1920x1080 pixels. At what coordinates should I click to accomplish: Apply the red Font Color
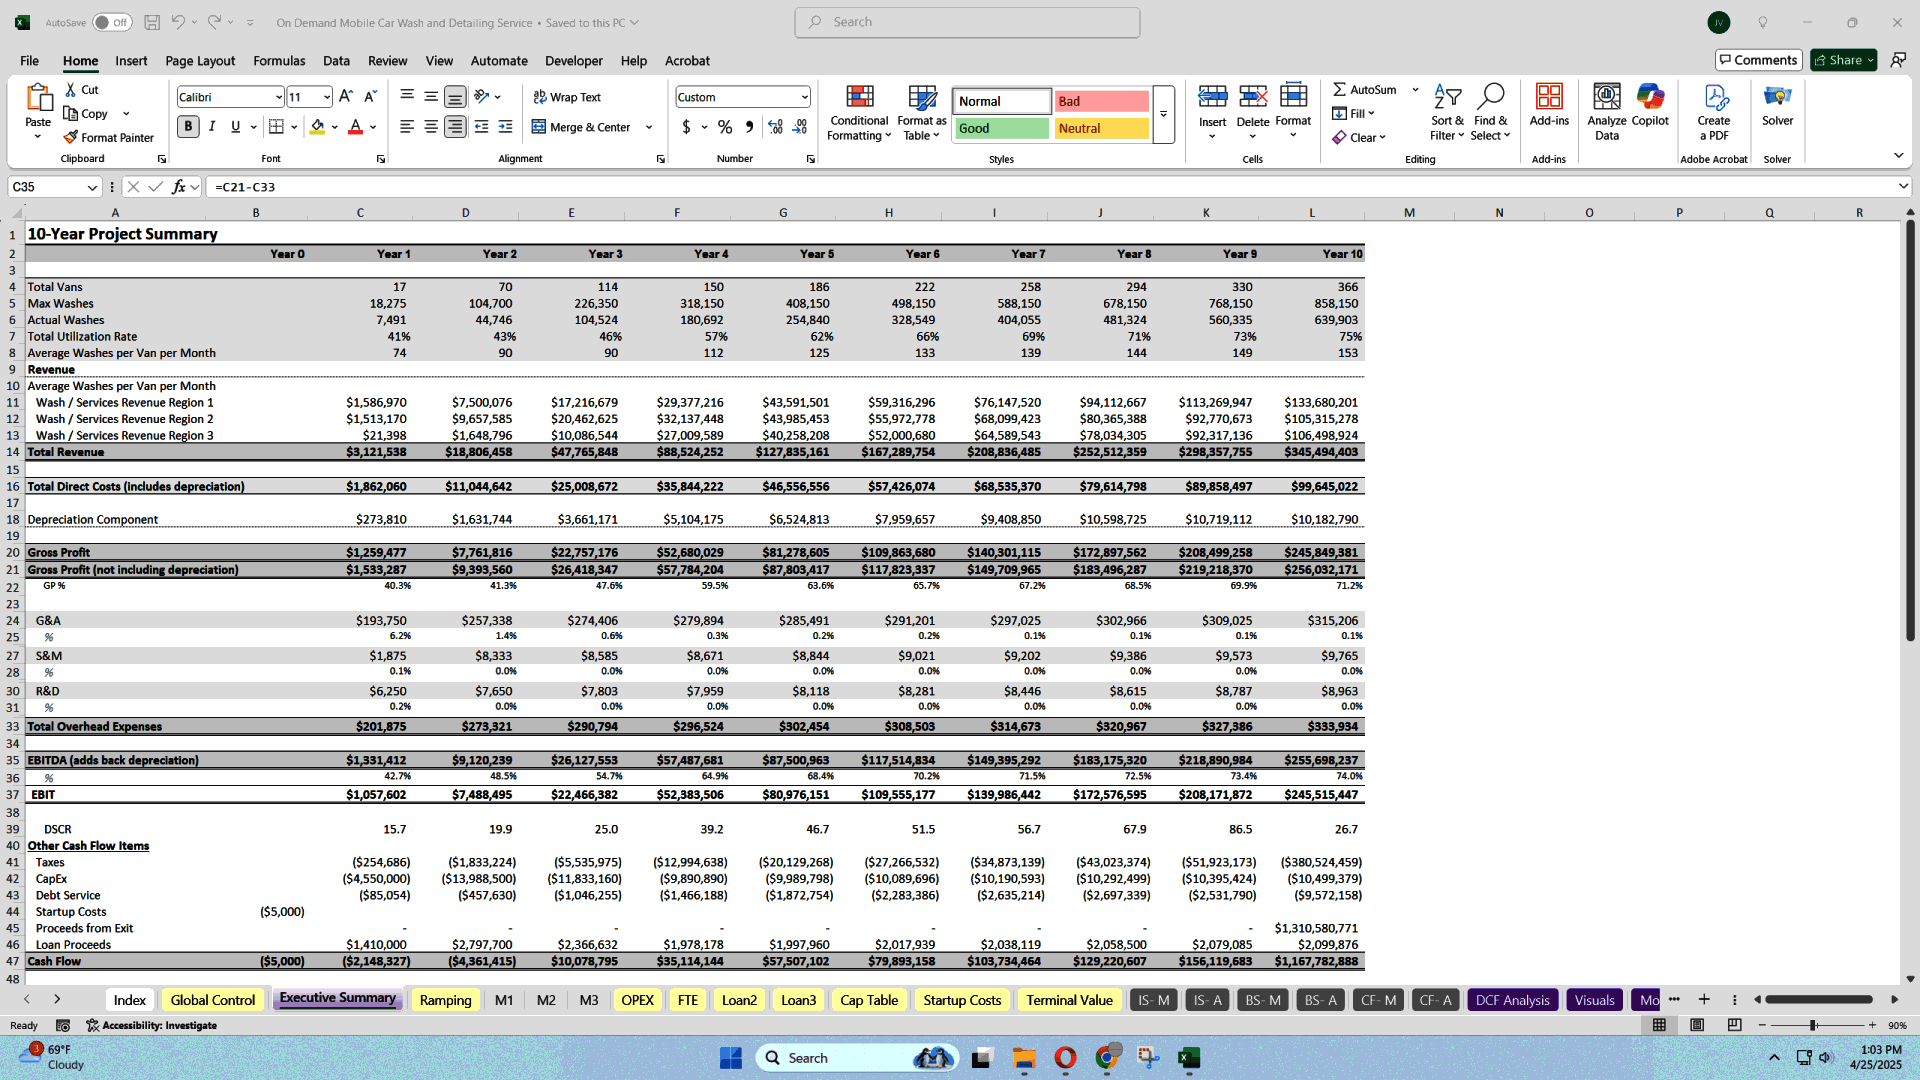point(355,127)
